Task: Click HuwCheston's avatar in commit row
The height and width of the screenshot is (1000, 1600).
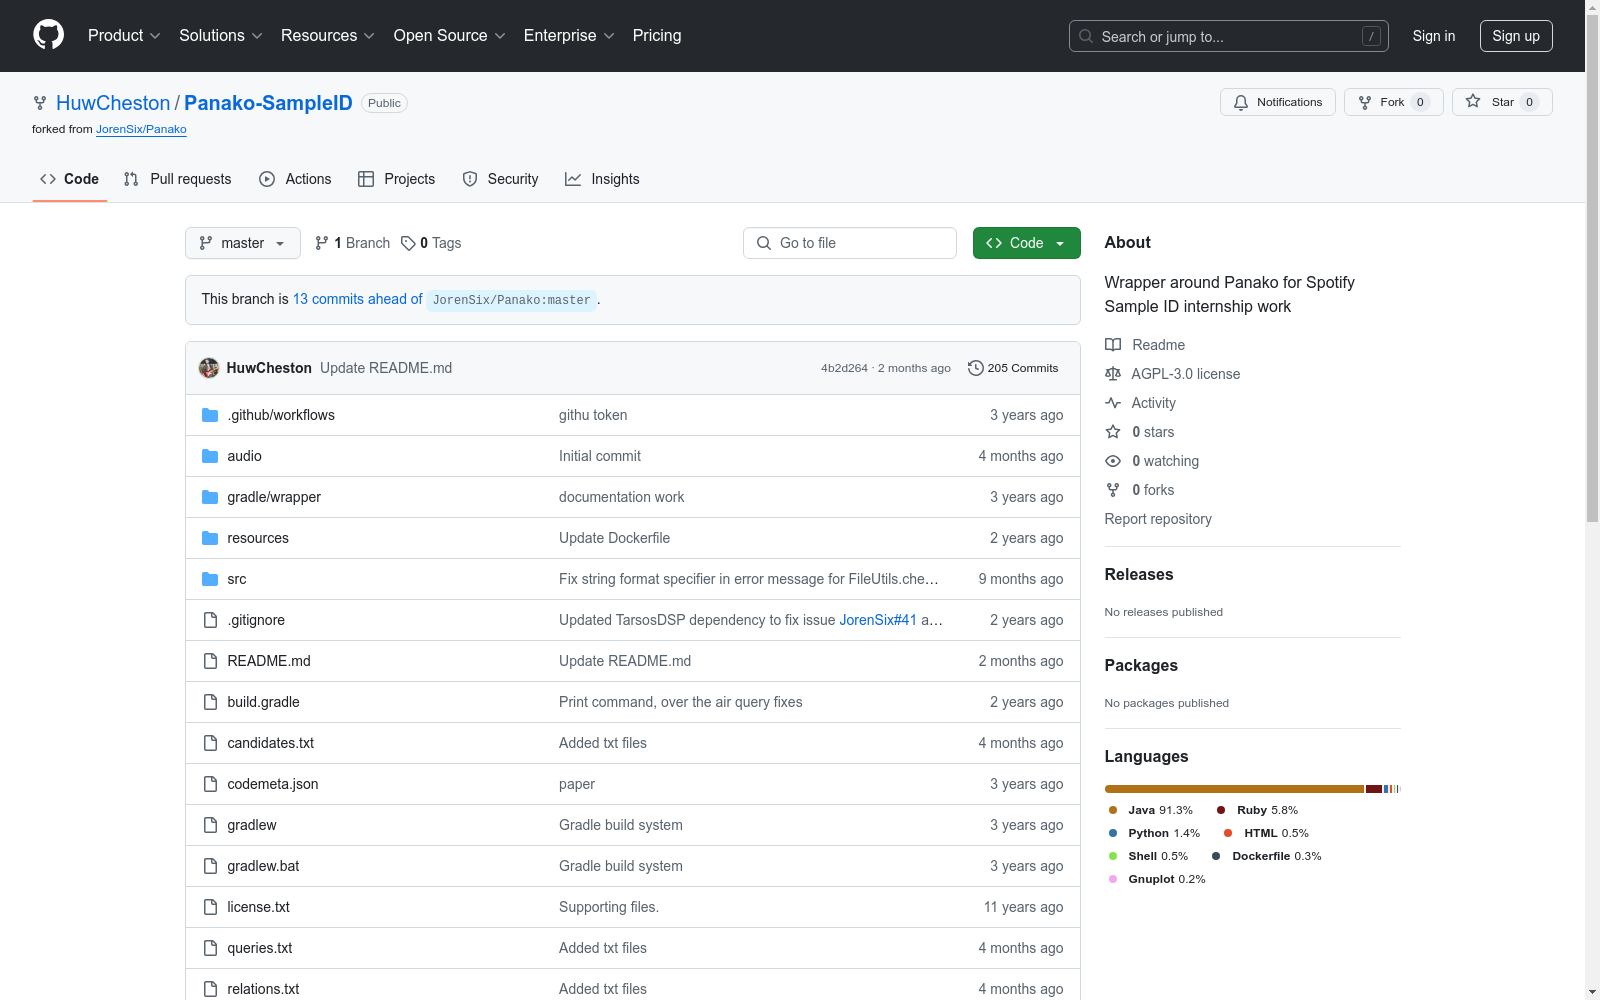Action: (x=209, y=368)
